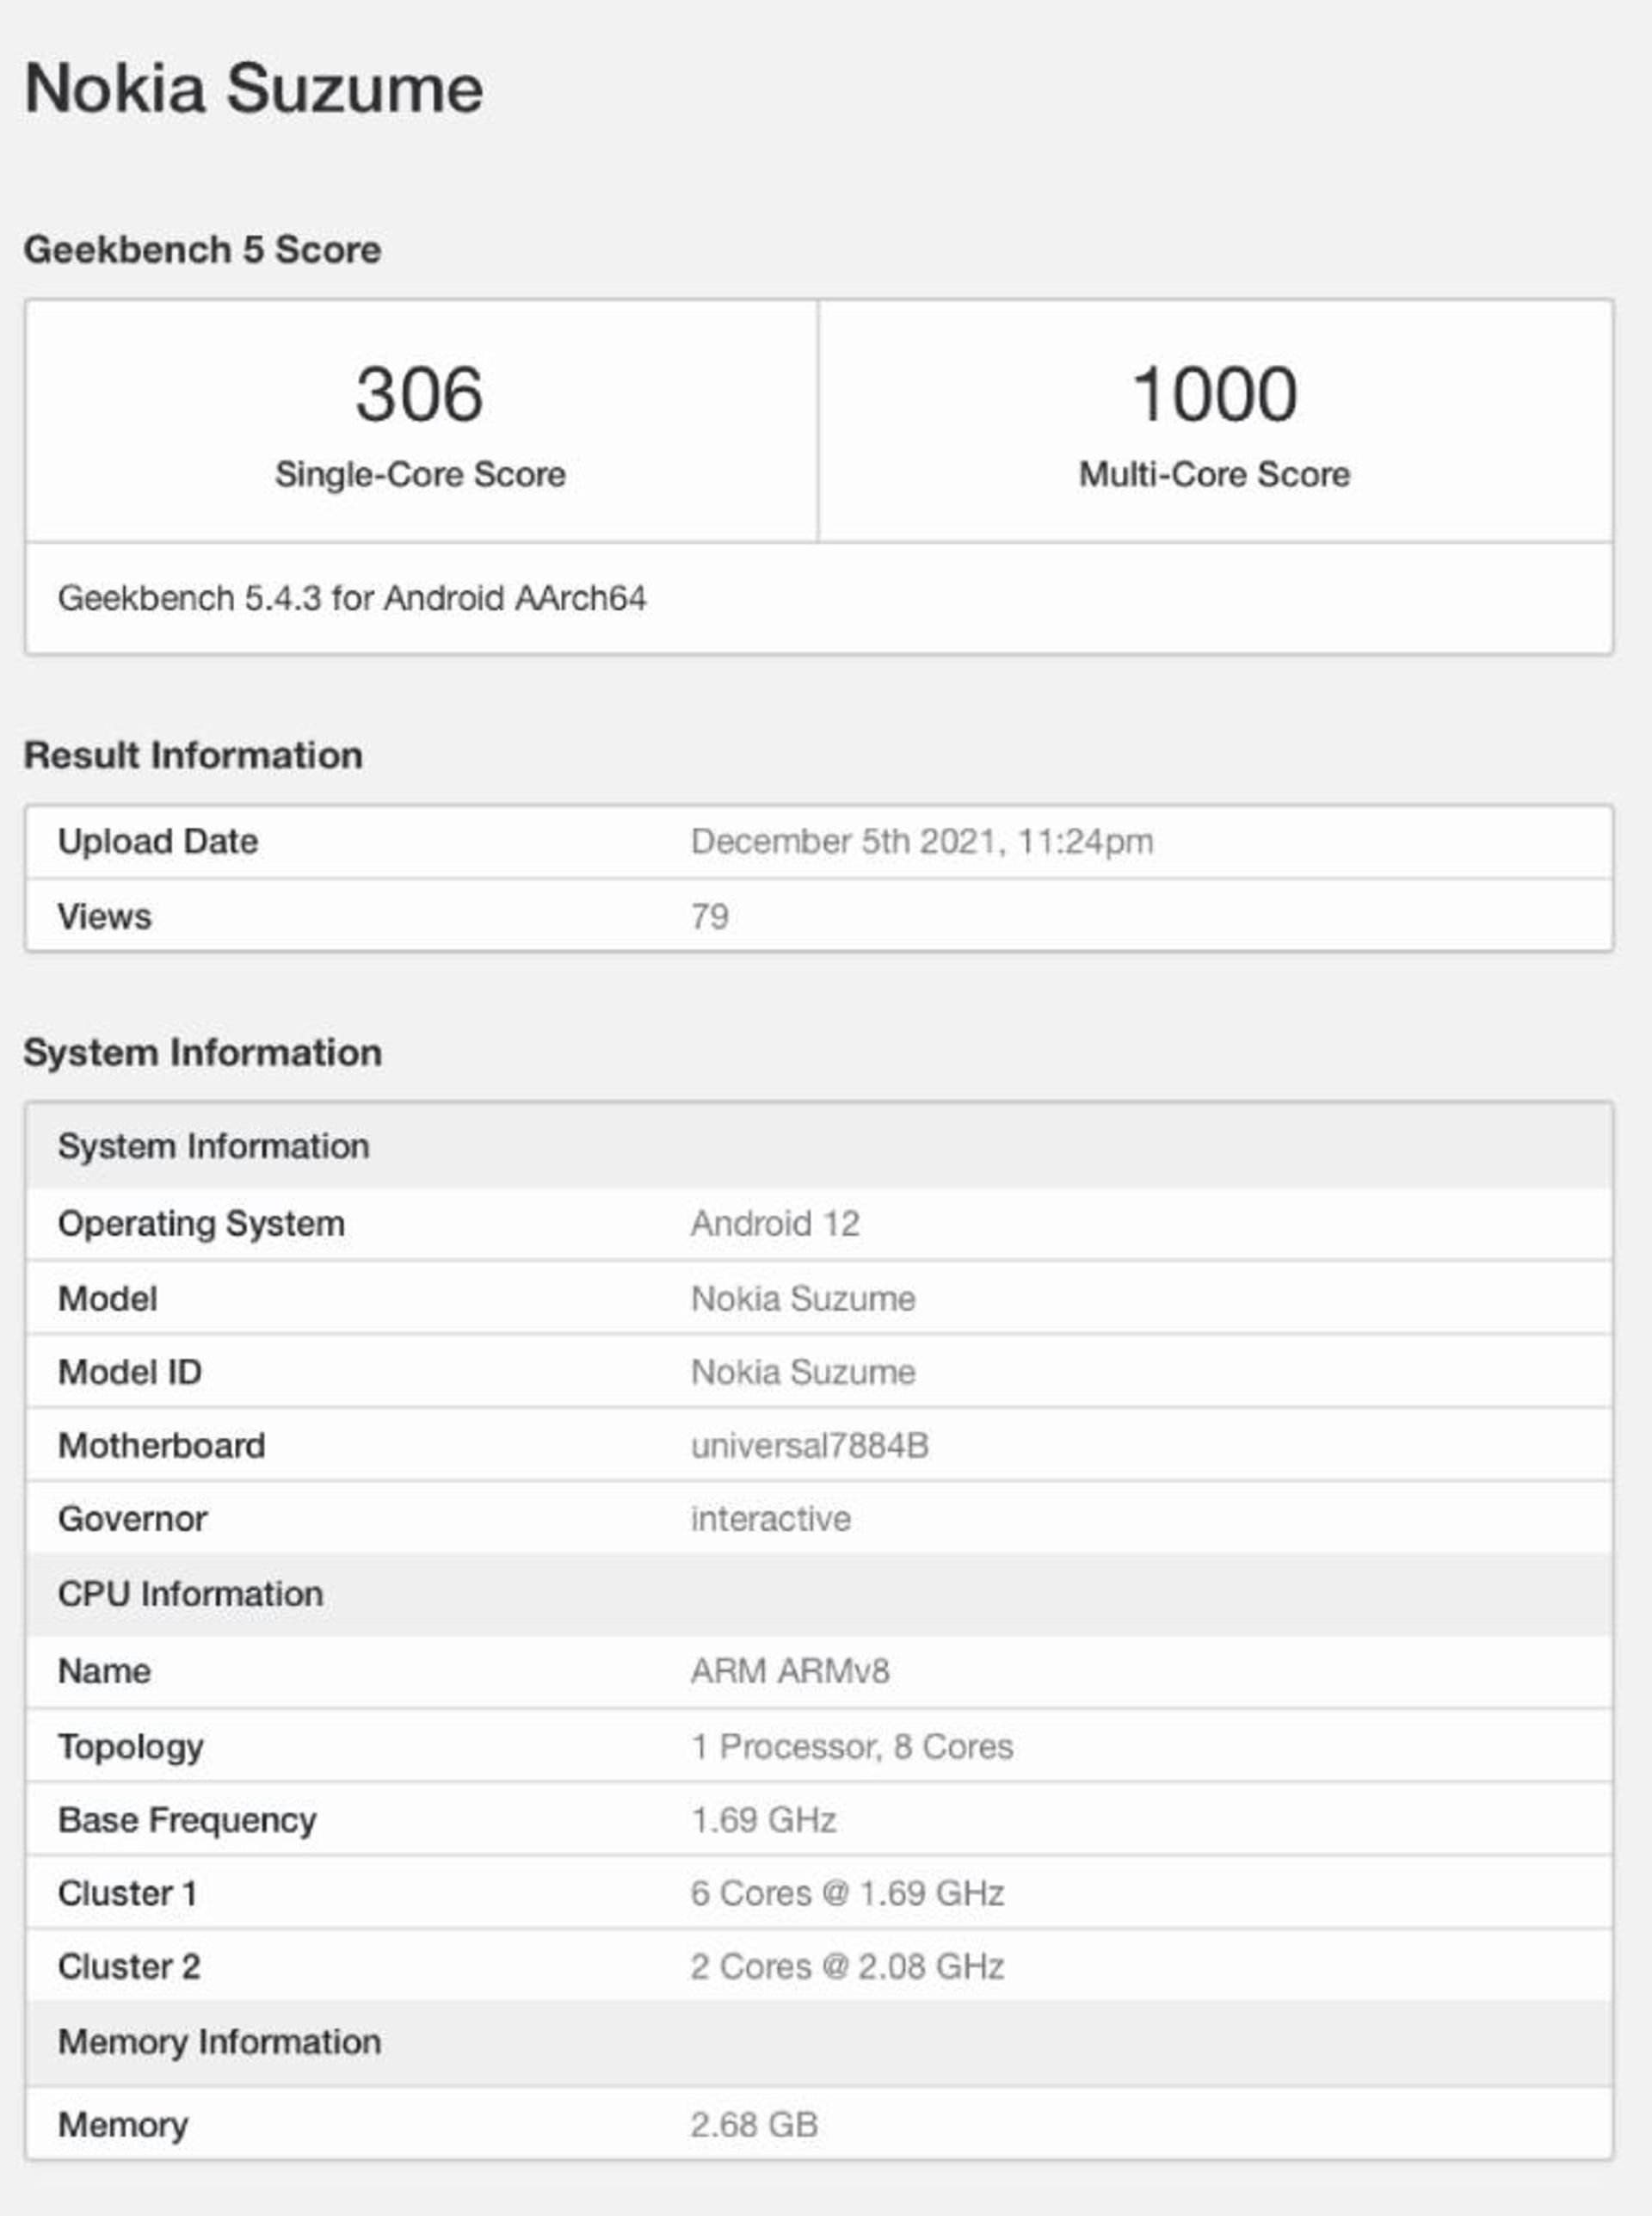Click the Base Frequency 1.69 GHz value
Screen dimensions: 1652x2216
pos(763,1820)
